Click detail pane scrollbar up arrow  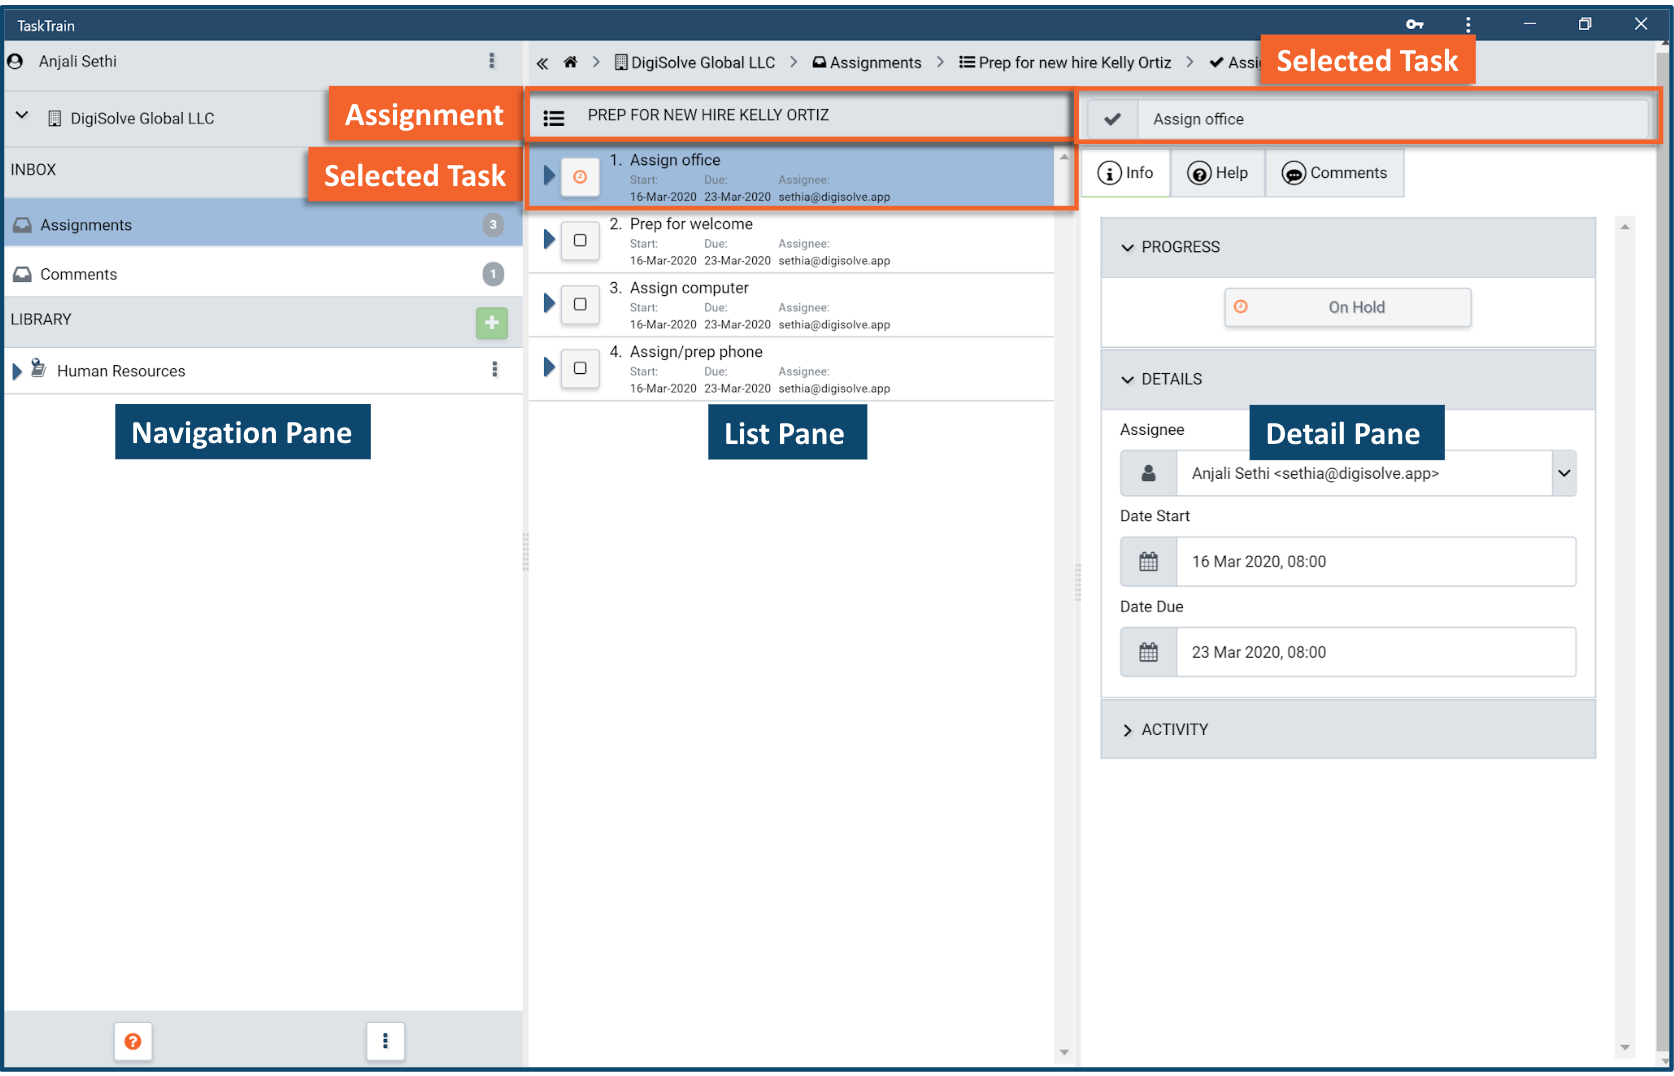pos(1625,227)
